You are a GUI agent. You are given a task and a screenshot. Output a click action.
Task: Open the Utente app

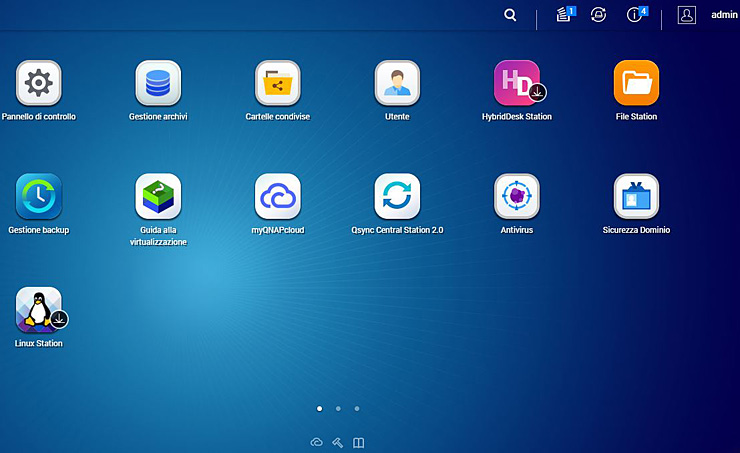click(397, 83)
